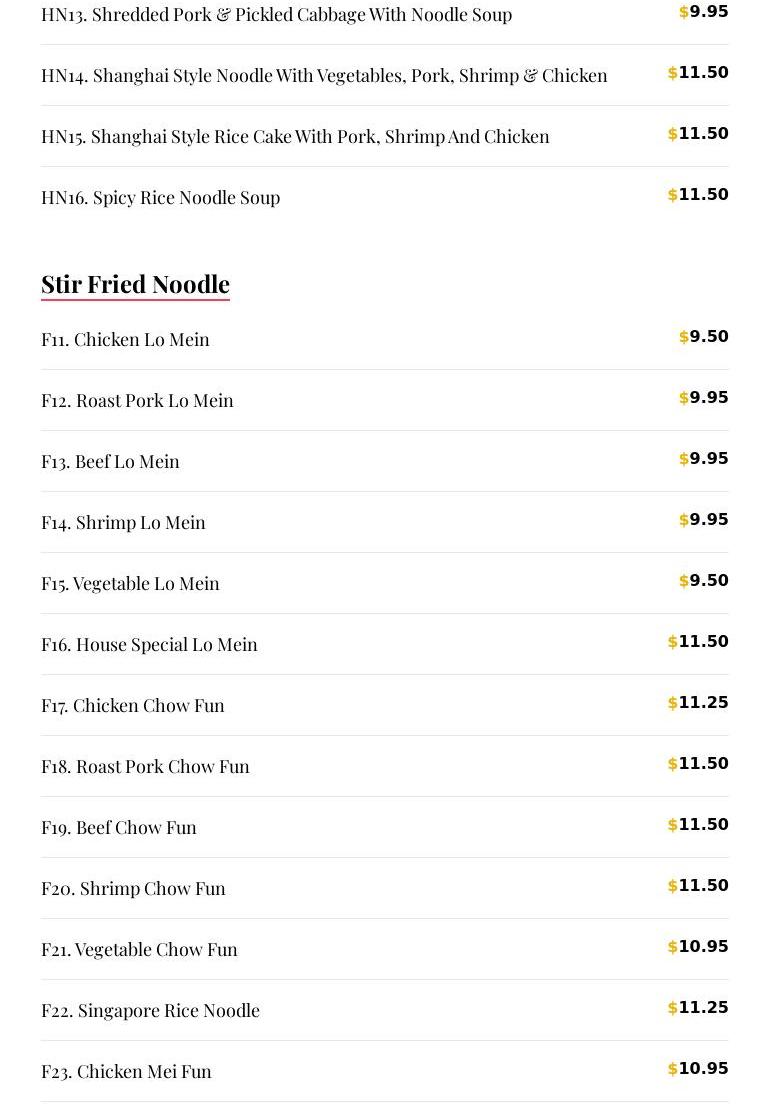Click HN13. Shredded Pork & Pickled Cabbage soup
This screenshot has width=770, height=1110.
click(277, 14)
